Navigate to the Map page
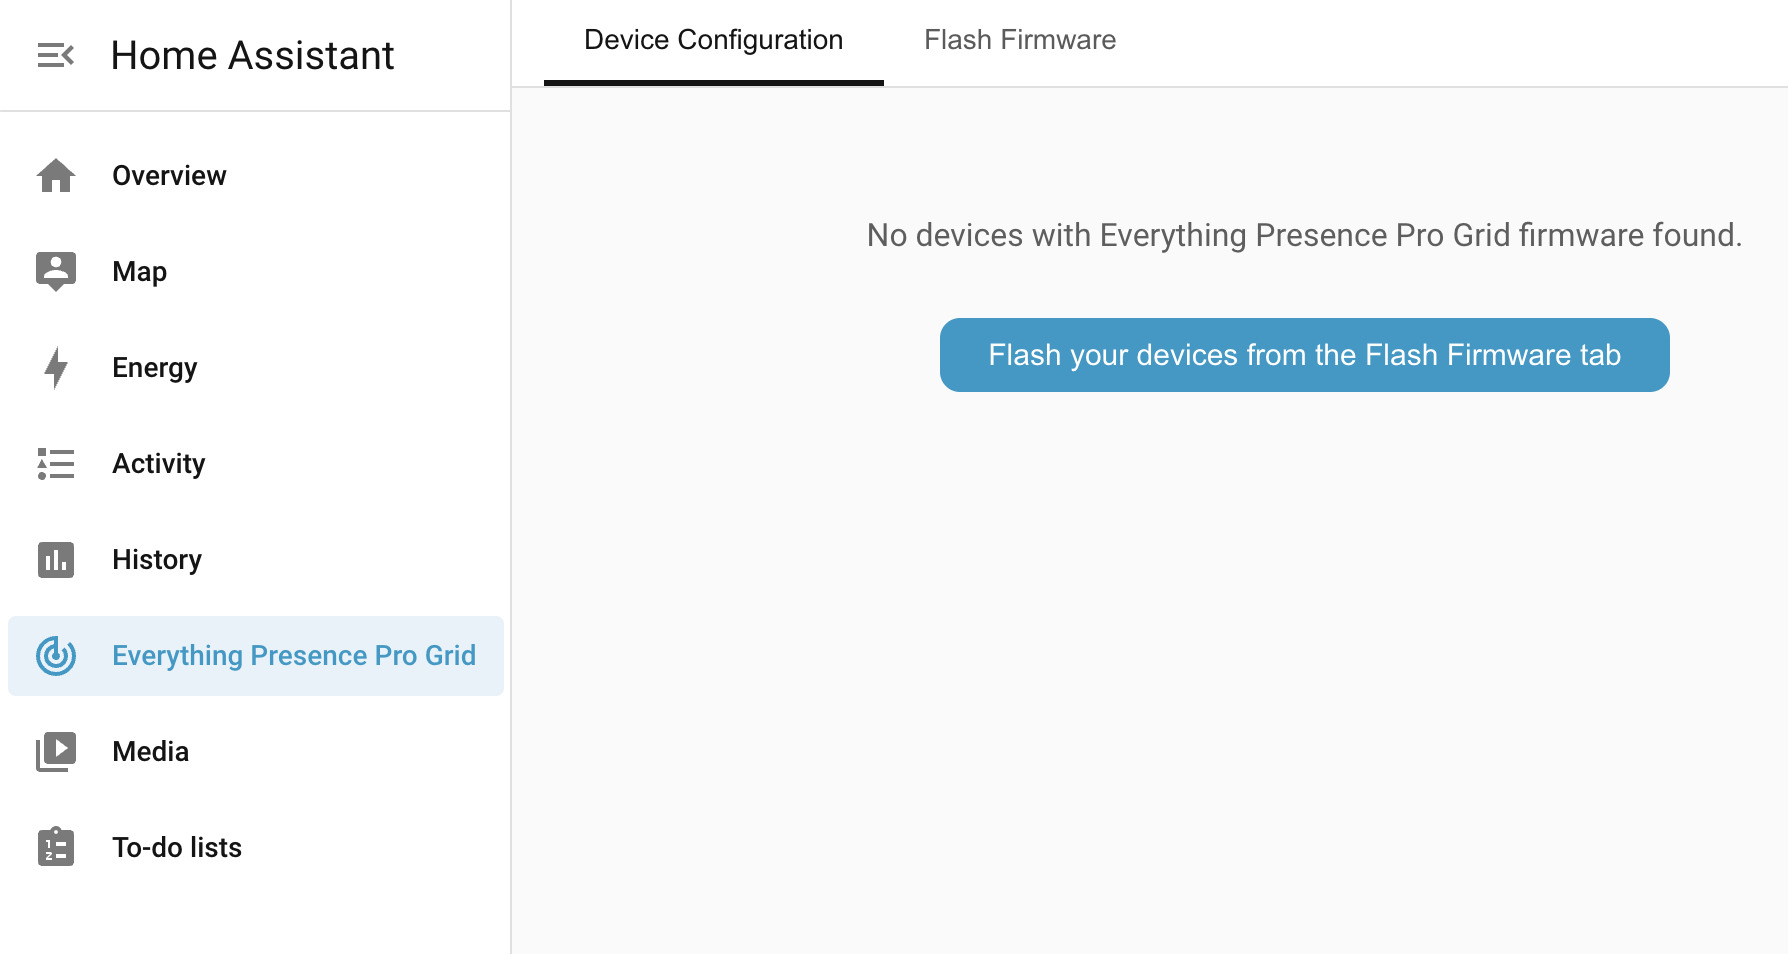Screen dimensions: 1788x954 [x=139, y=271]
